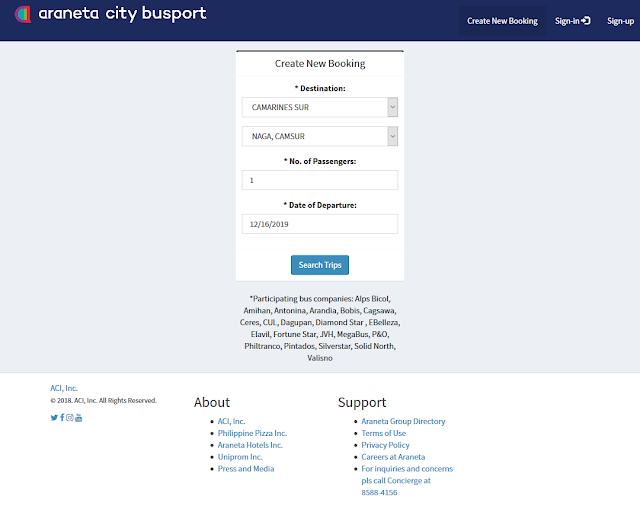The width and height of the screenshot is (640, 513).
Task: Open Araneta Group Directory link
Action: click(x=403, y=421)
